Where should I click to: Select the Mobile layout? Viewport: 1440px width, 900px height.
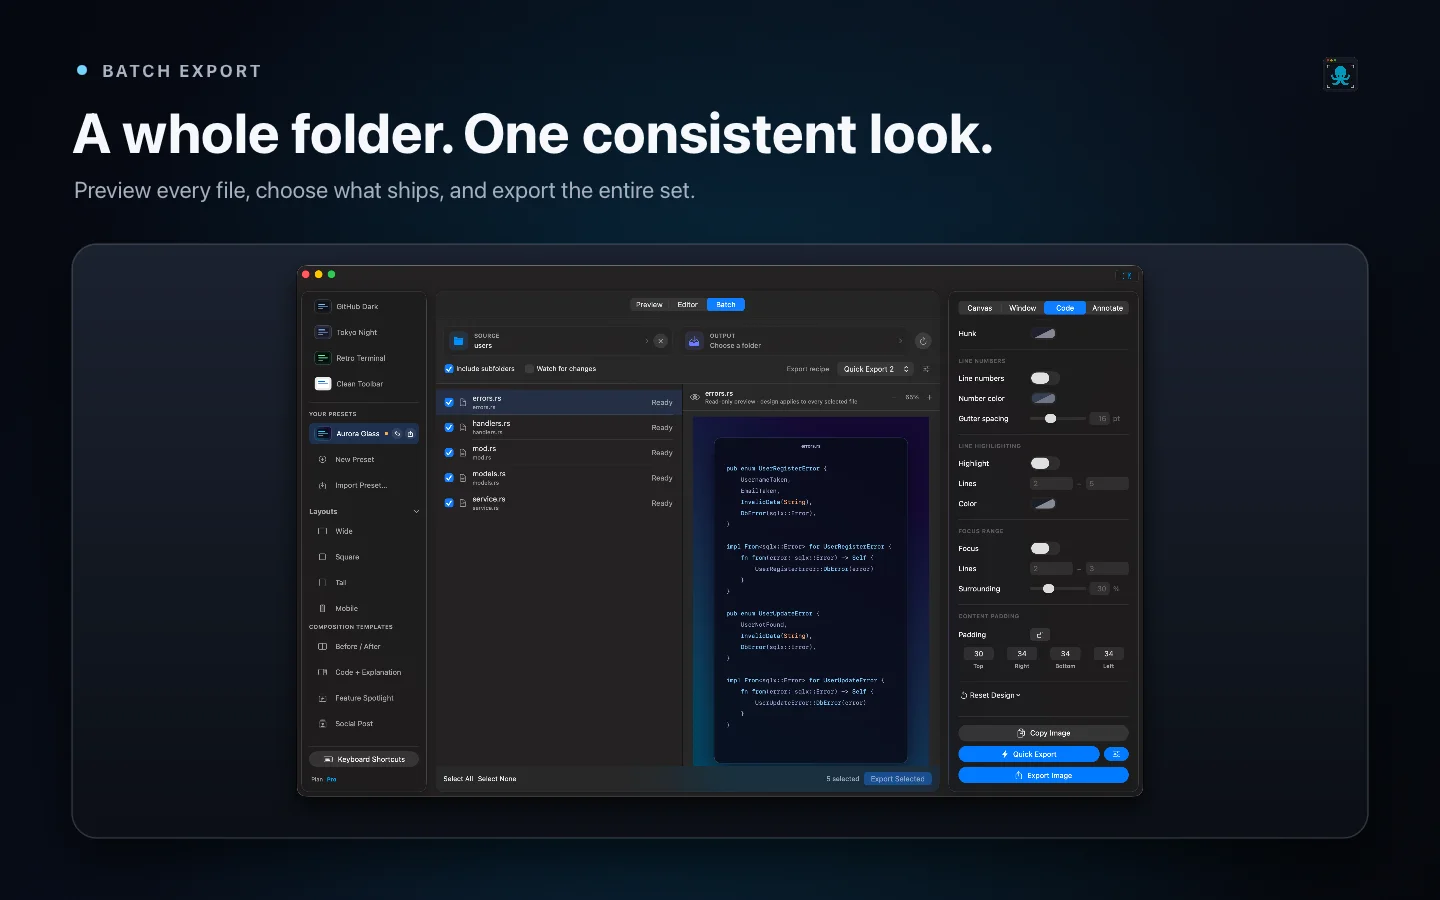click(363, 608)
